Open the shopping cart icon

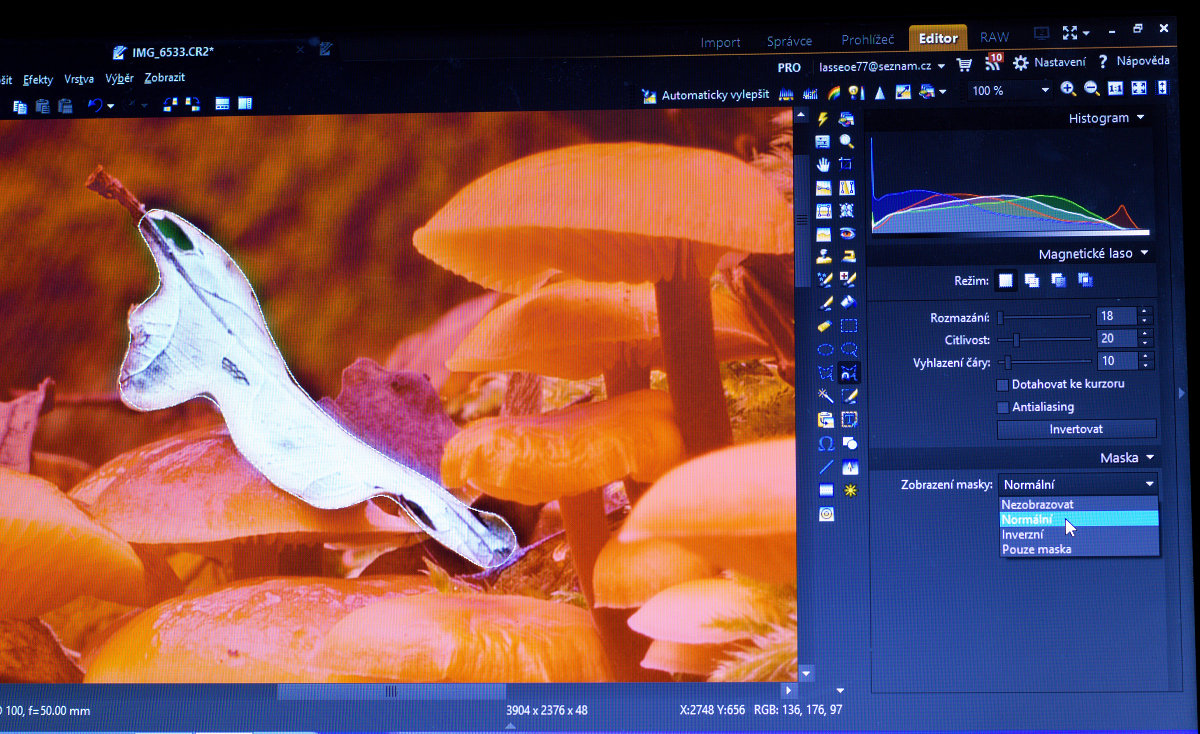pyautogui.click(x=964, y=64)
